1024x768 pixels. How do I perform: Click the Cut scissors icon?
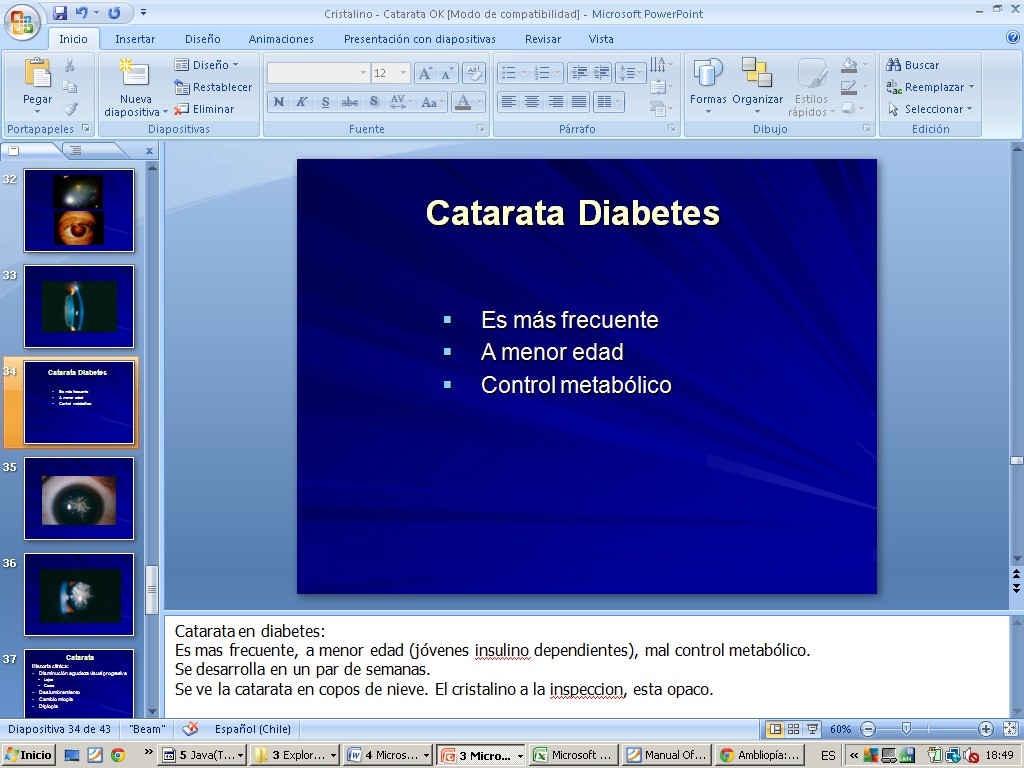(x=70, y=65)
